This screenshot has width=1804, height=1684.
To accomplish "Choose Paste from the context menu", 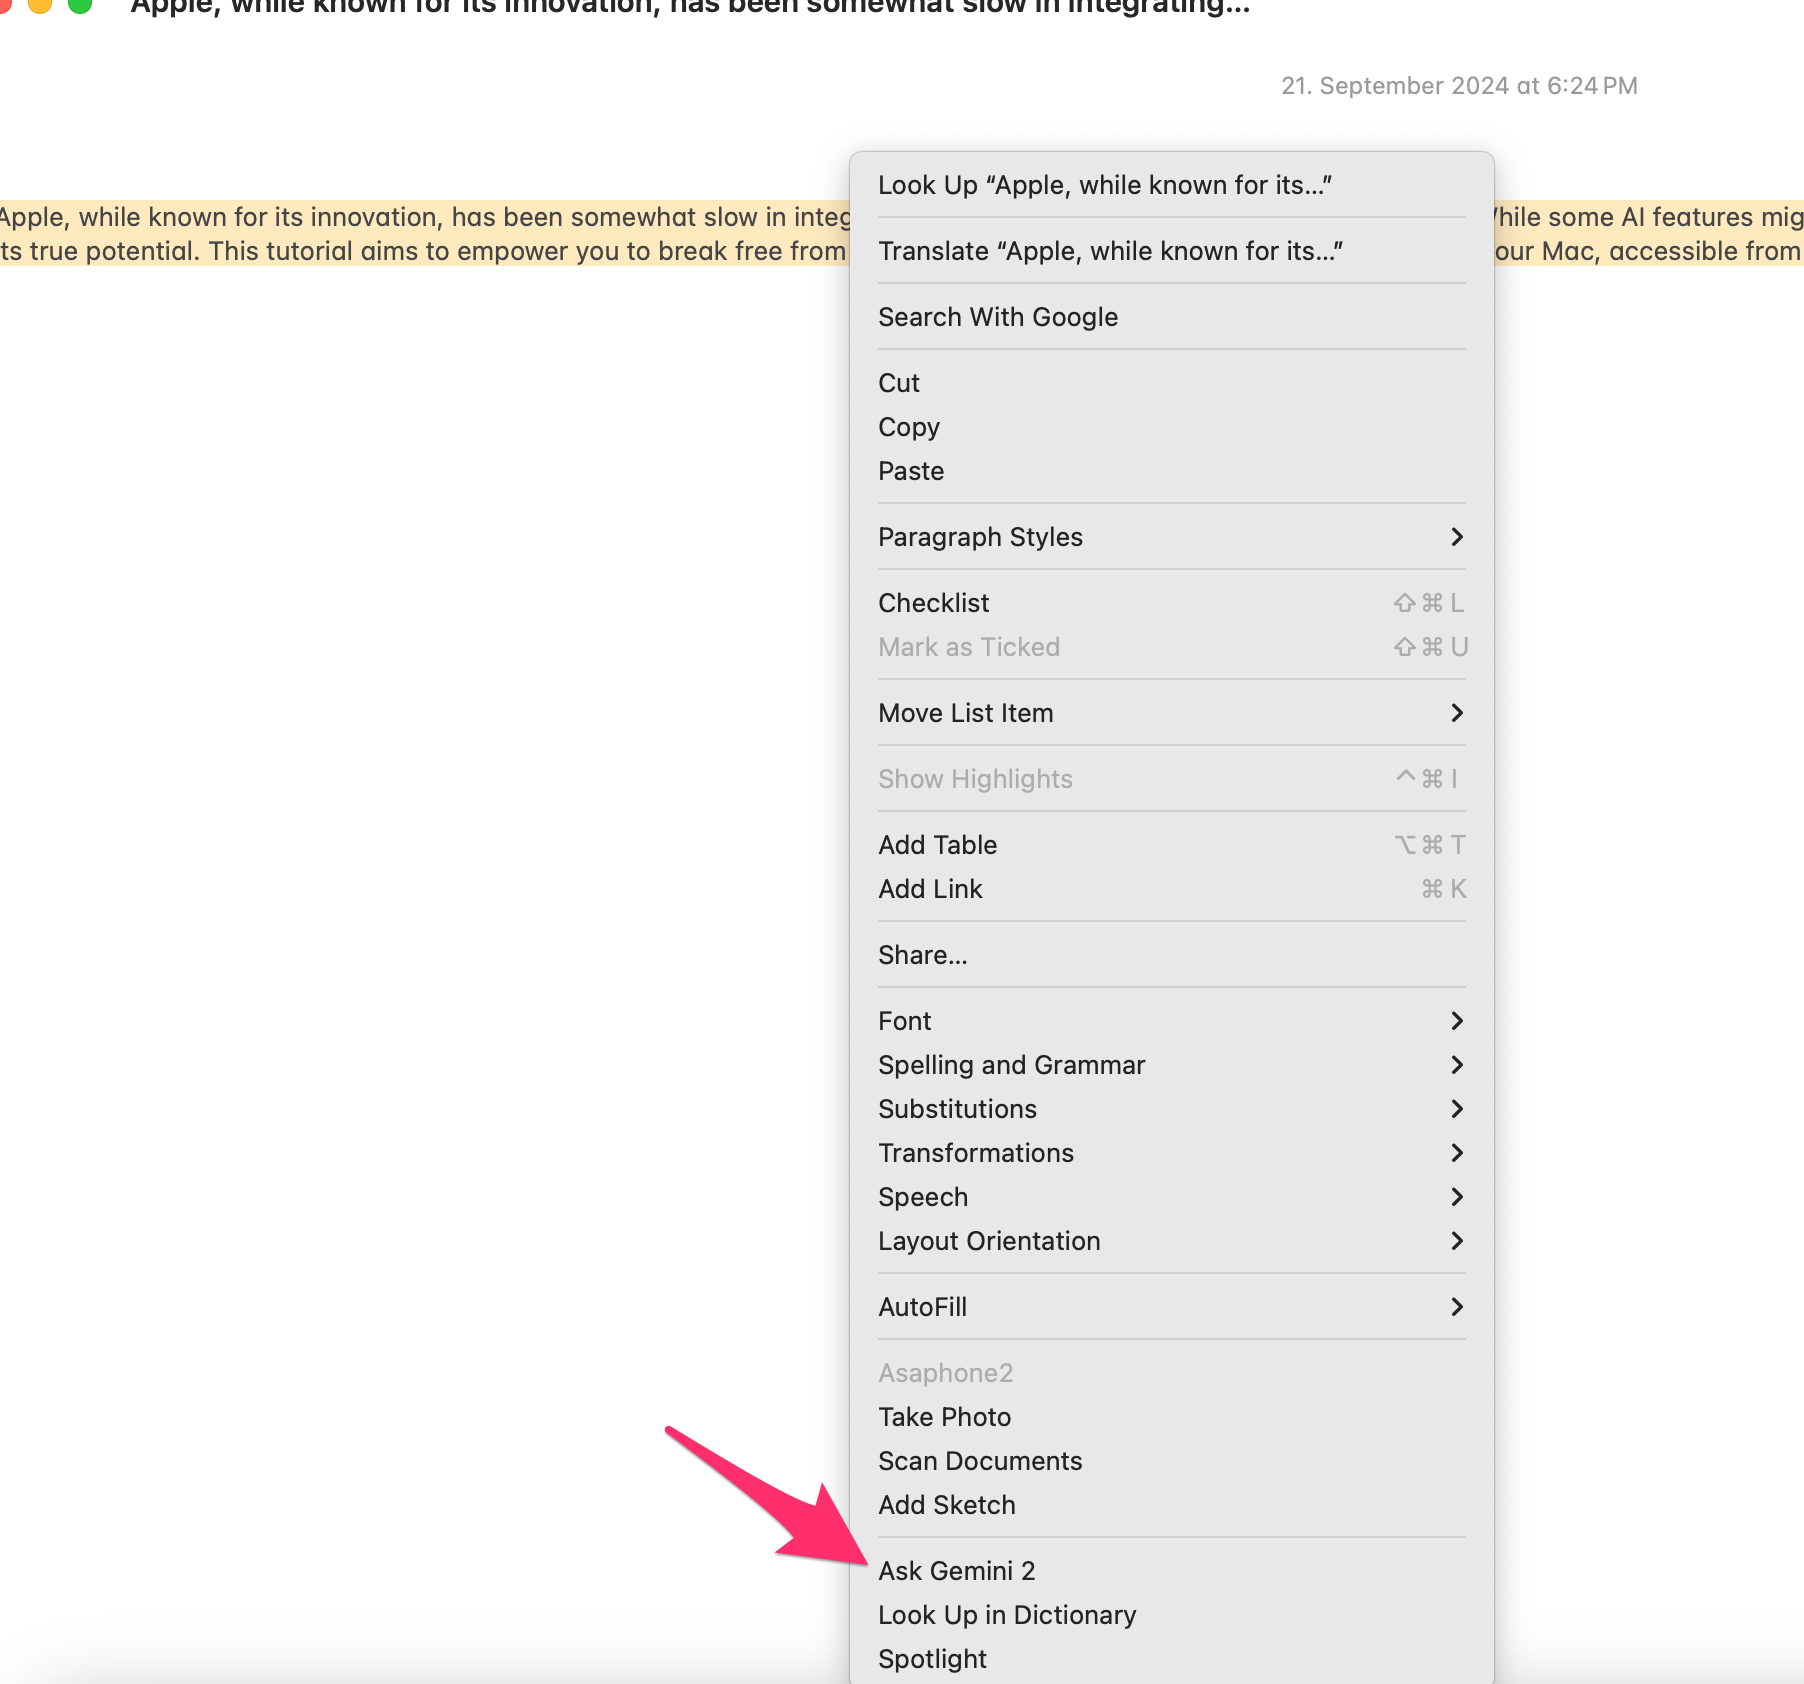I will pos(1171,471).
